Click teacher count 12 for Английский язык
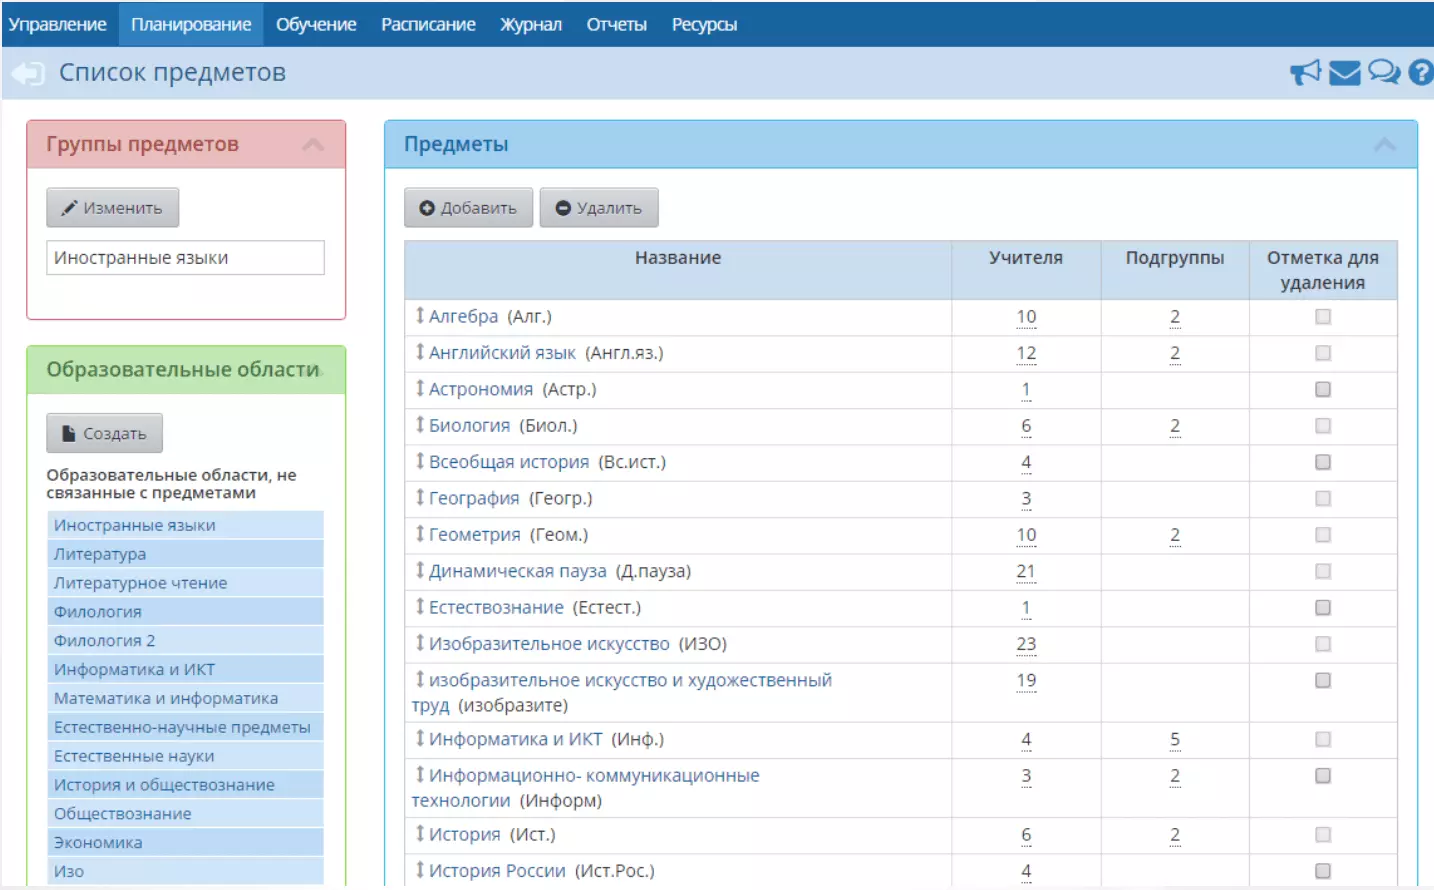This screenshot has width=1434, height=890. click(x=1026, y=353)
